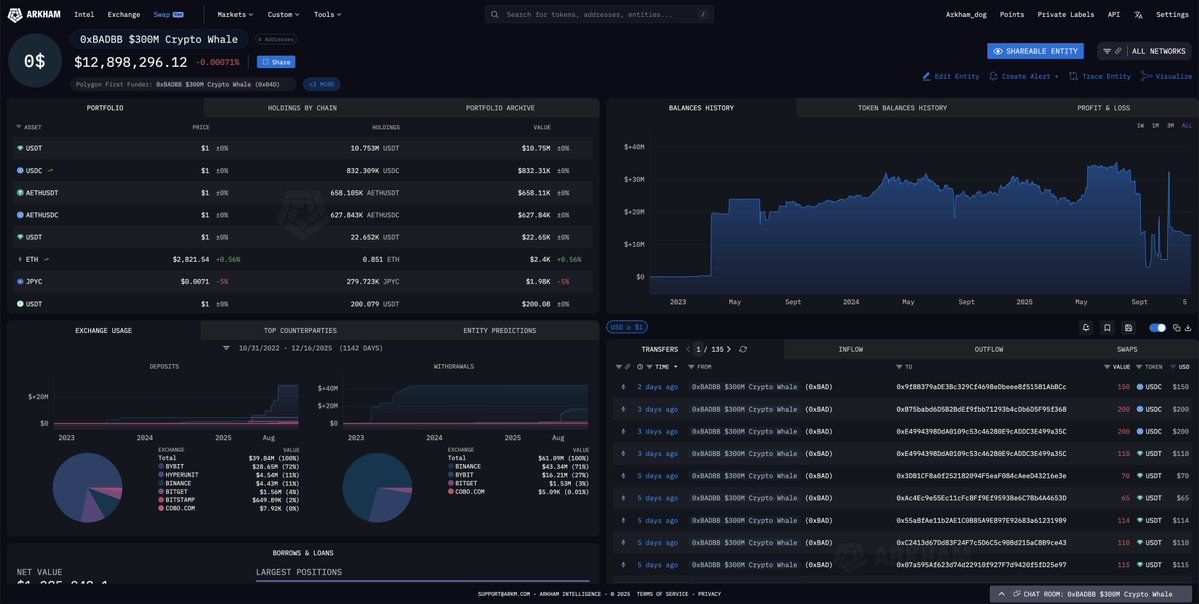Toggle the switch above the transfers table
Image resolution: width=1199 pixels, height=604 pixels.
[x=1157, y=327]
